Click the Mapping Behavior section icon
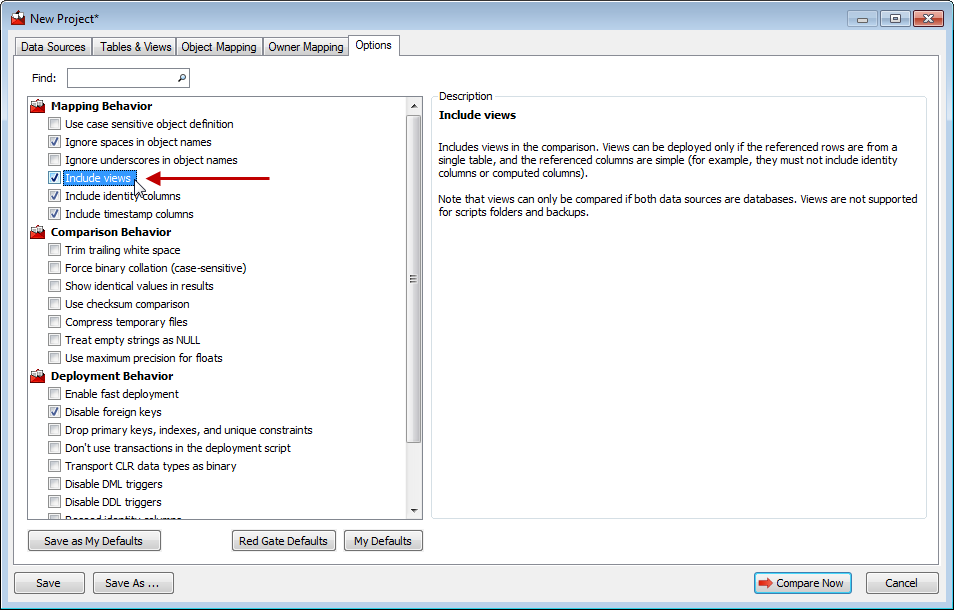954x610 pixels. [38, 106]
